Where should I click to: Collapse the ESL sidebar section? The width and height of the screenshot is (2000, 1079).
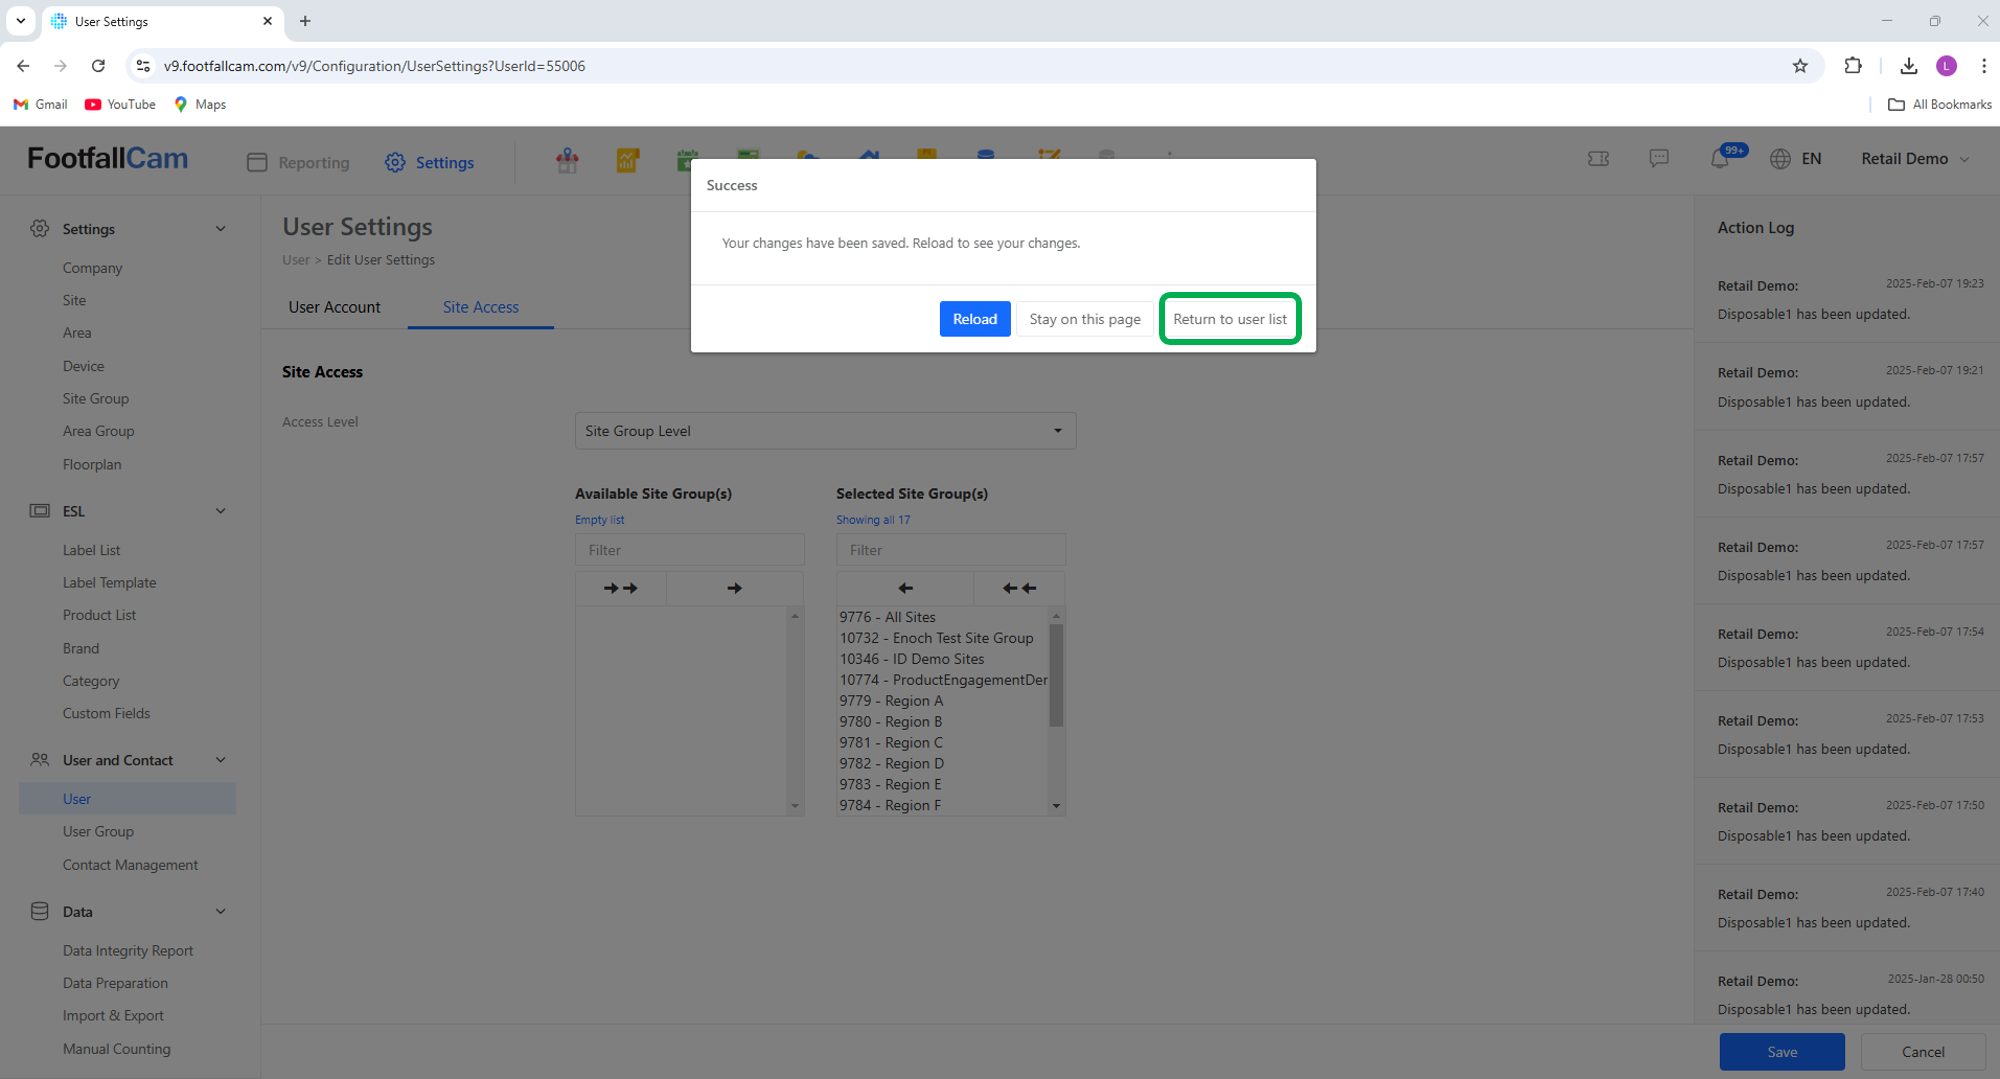pyautogui.click(x=220, y=511)
